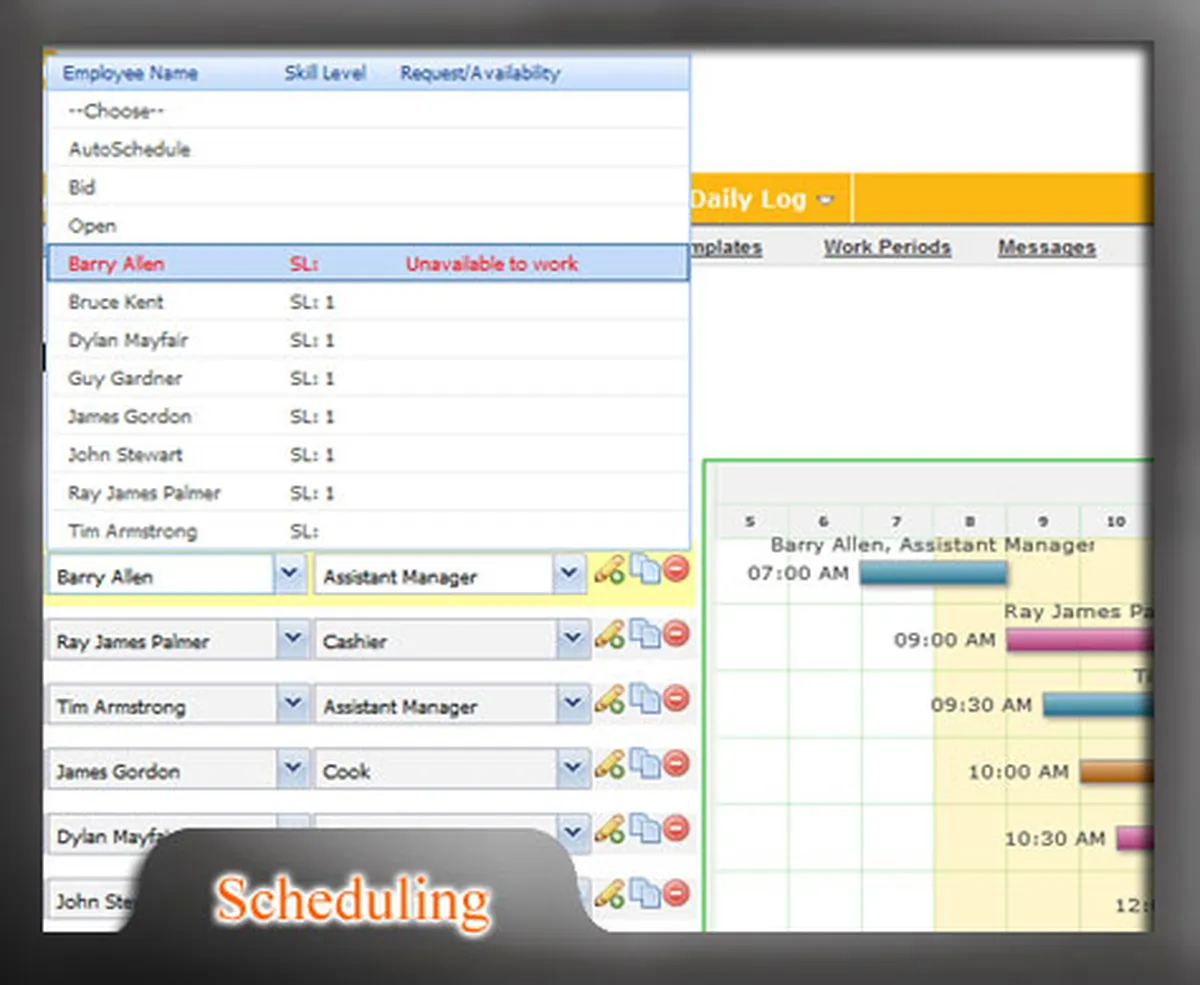Click the Request/Availability column header
This screenshot has height=985, width=1200.
[480, 73]
